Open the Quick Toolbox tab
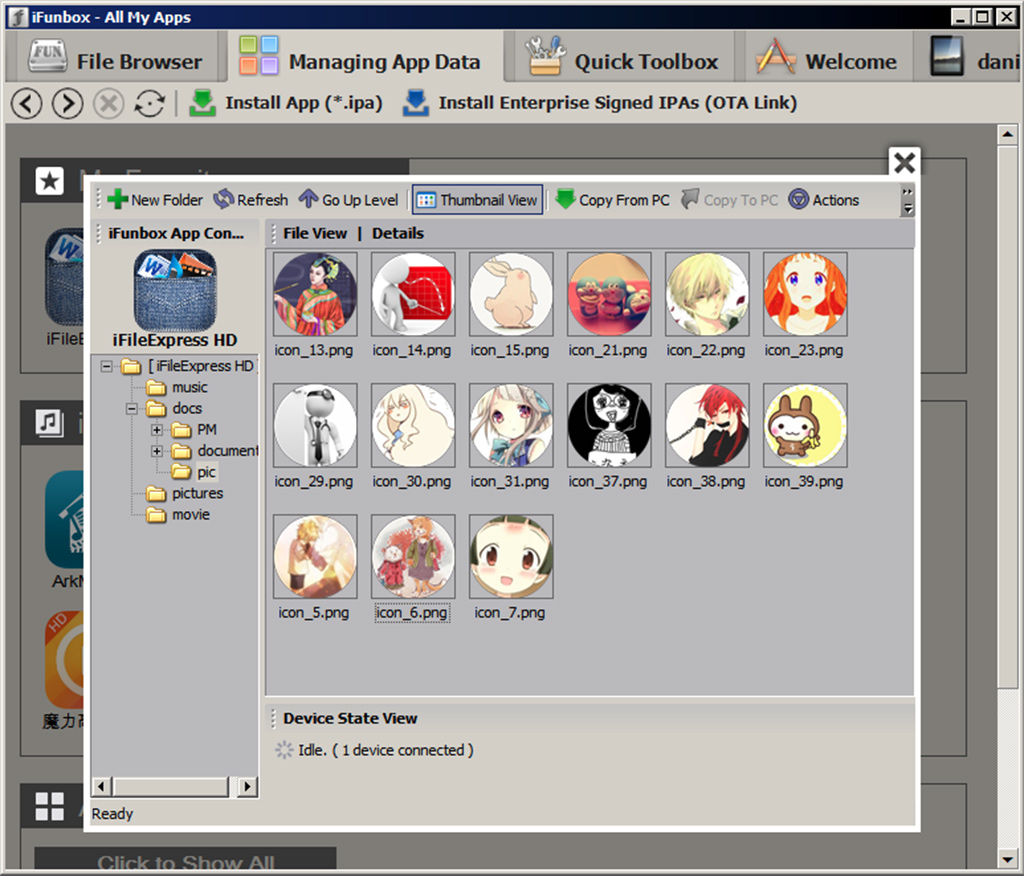 pos(624,60)
